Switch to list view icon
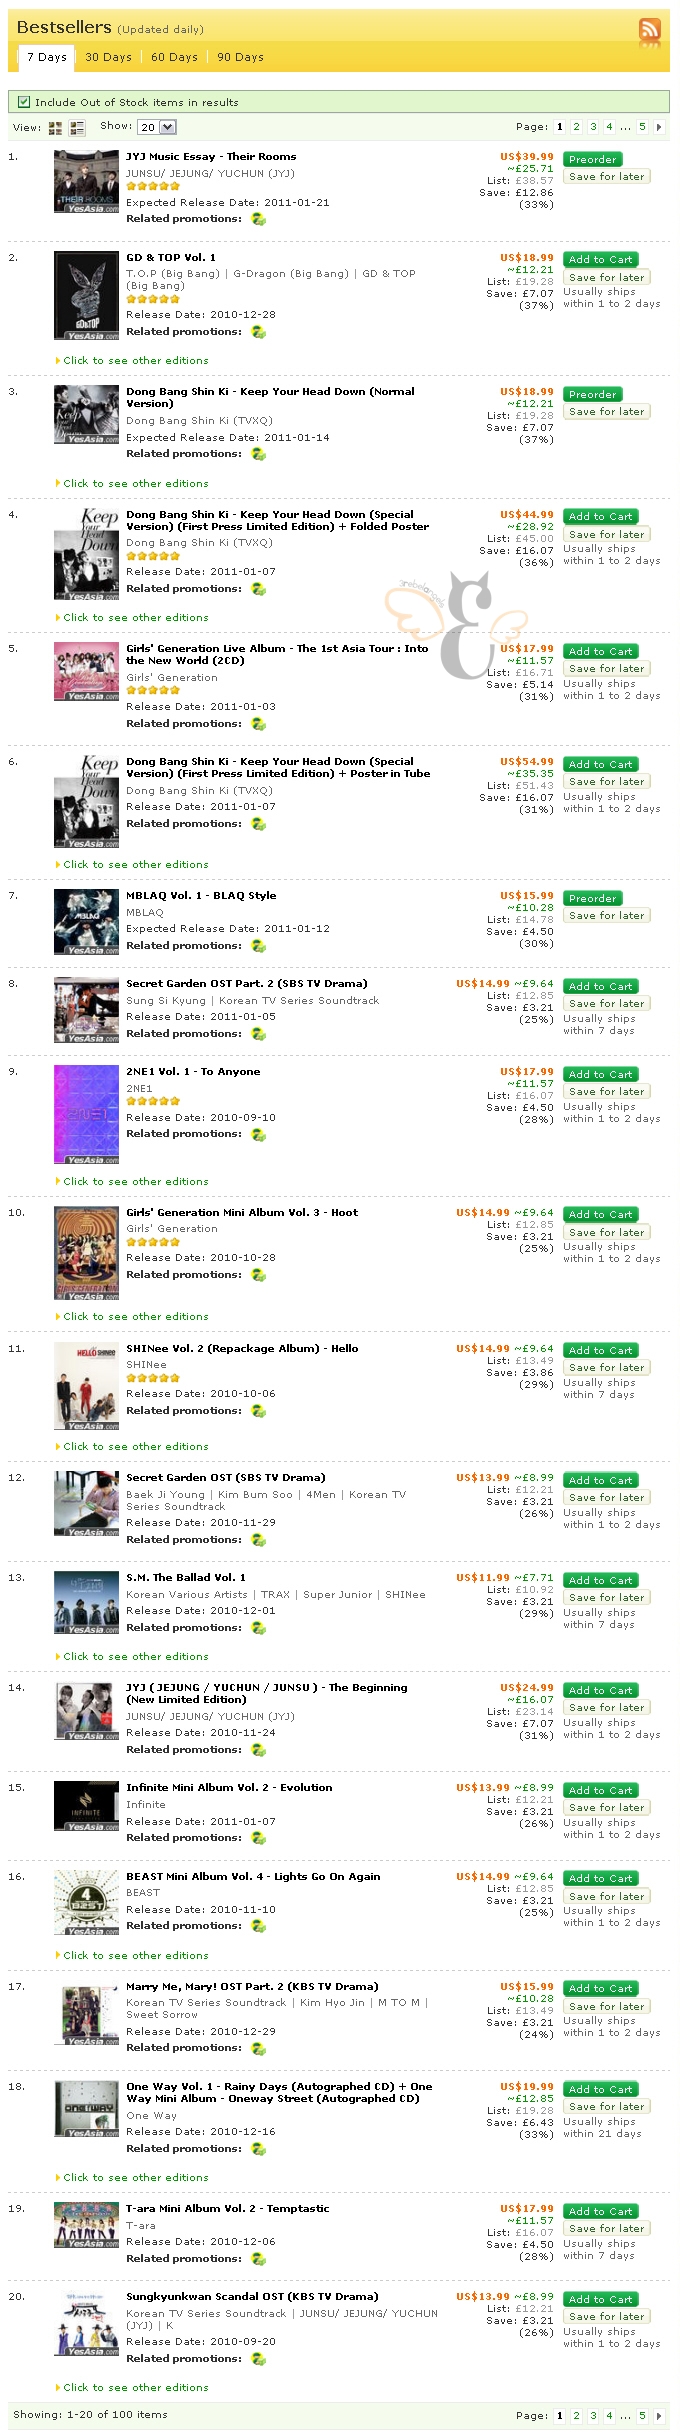 click(x=78, y=128)
